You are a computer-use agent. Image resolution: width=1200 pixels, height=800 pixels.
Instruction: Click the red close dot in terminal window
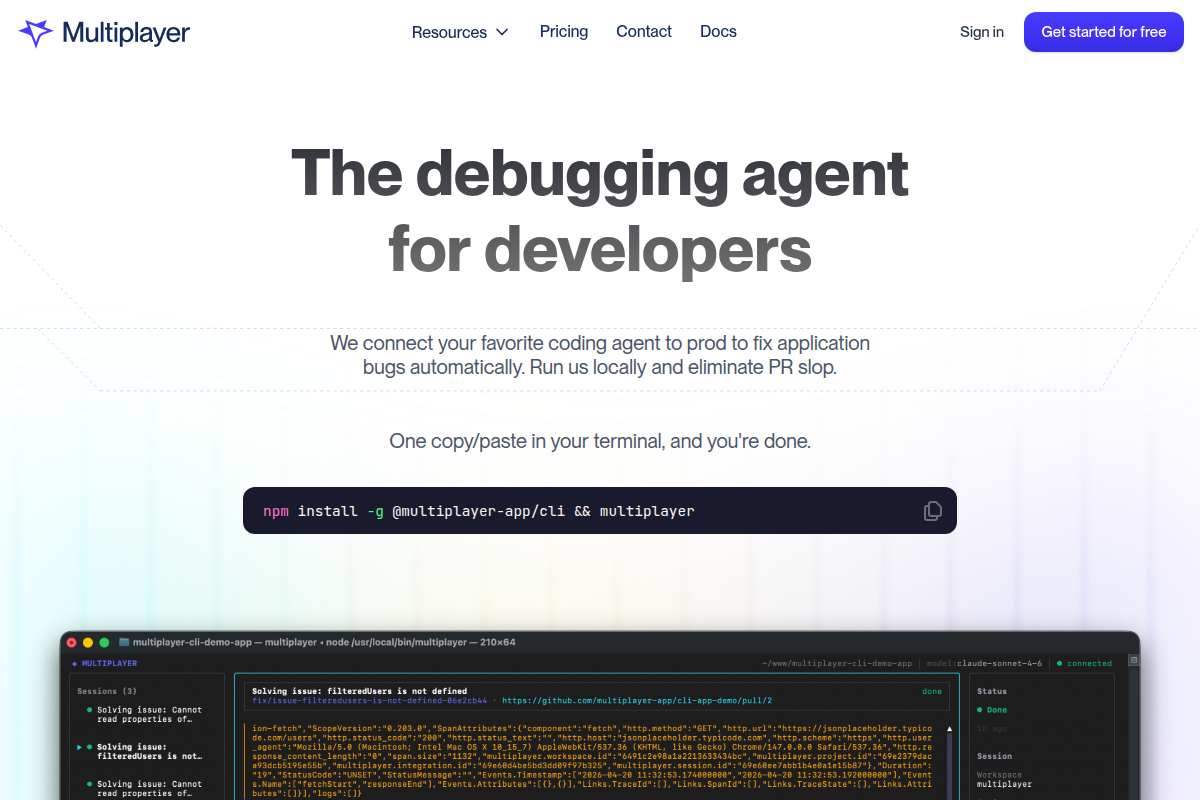[x=72, y=642]
